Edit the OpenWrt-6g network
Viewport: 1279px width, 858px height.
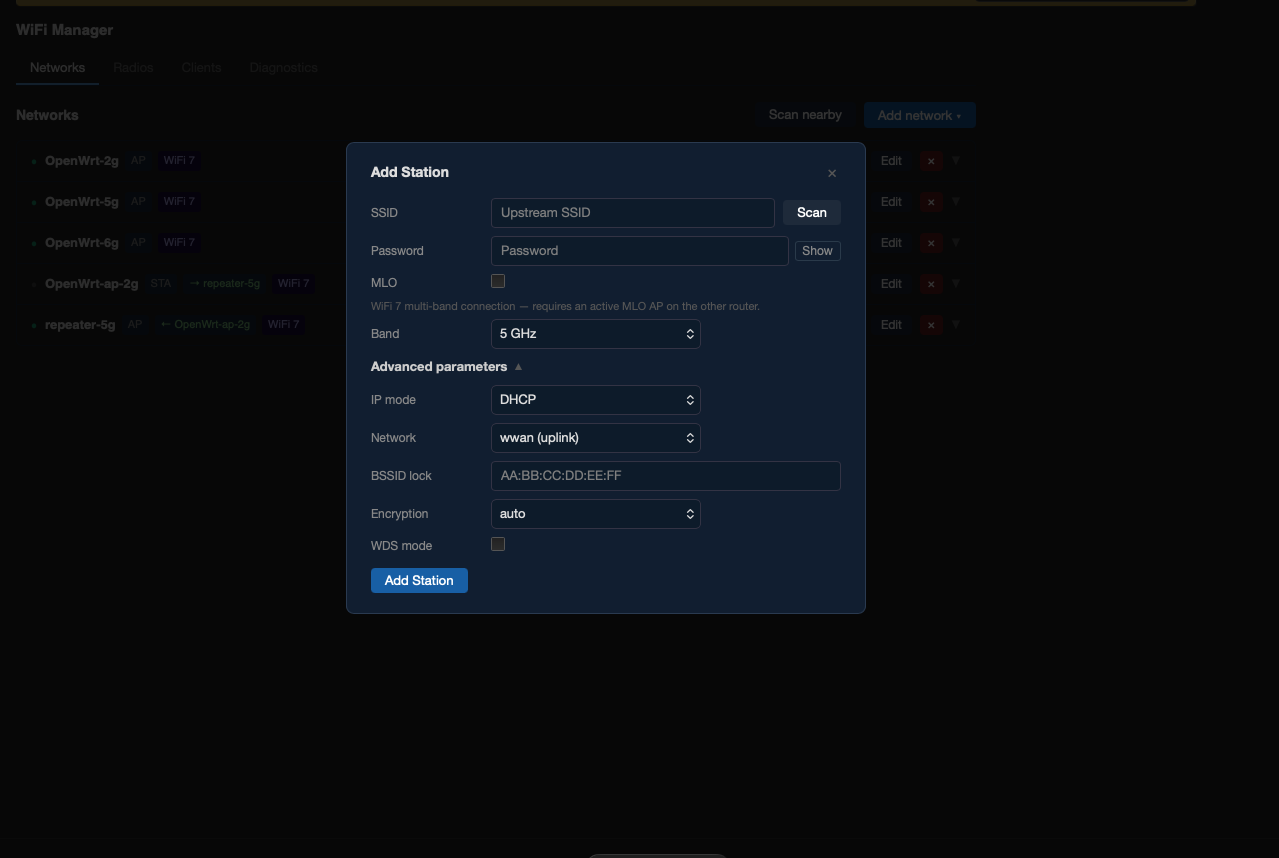(891, 243)
